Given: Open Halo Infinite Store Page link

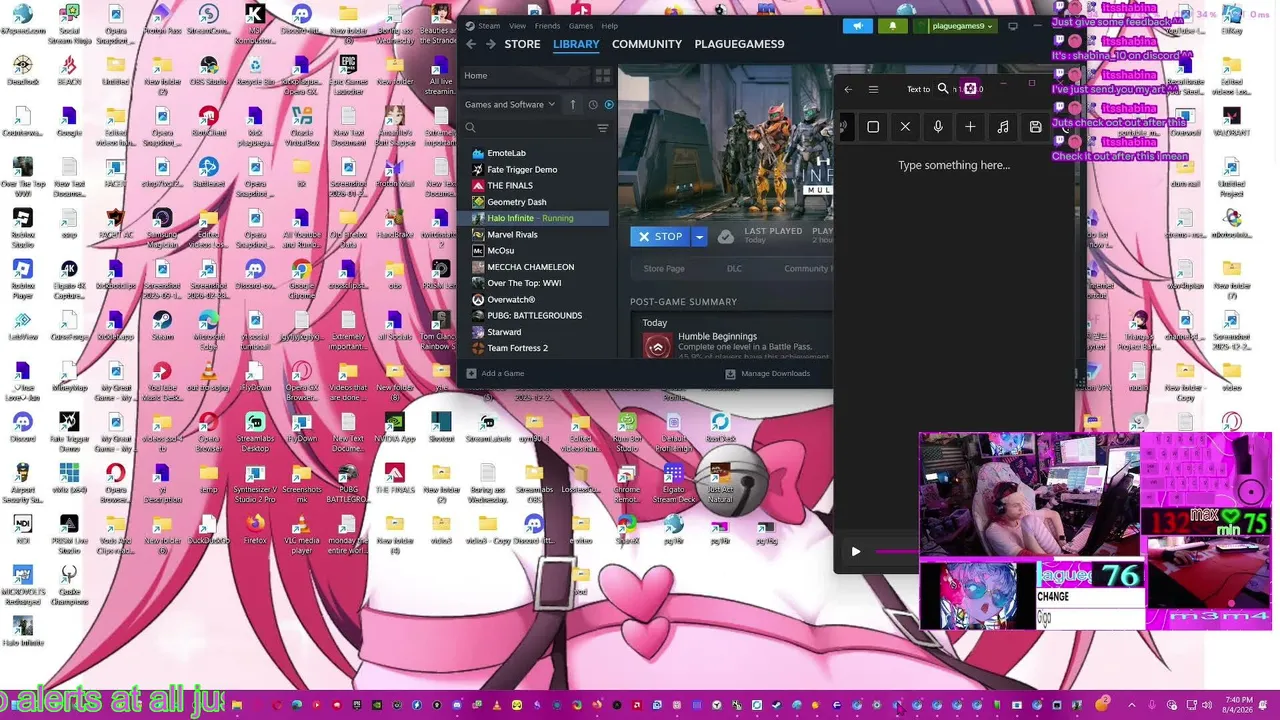Looking at the screenshot, I should [x=664, y=269].
